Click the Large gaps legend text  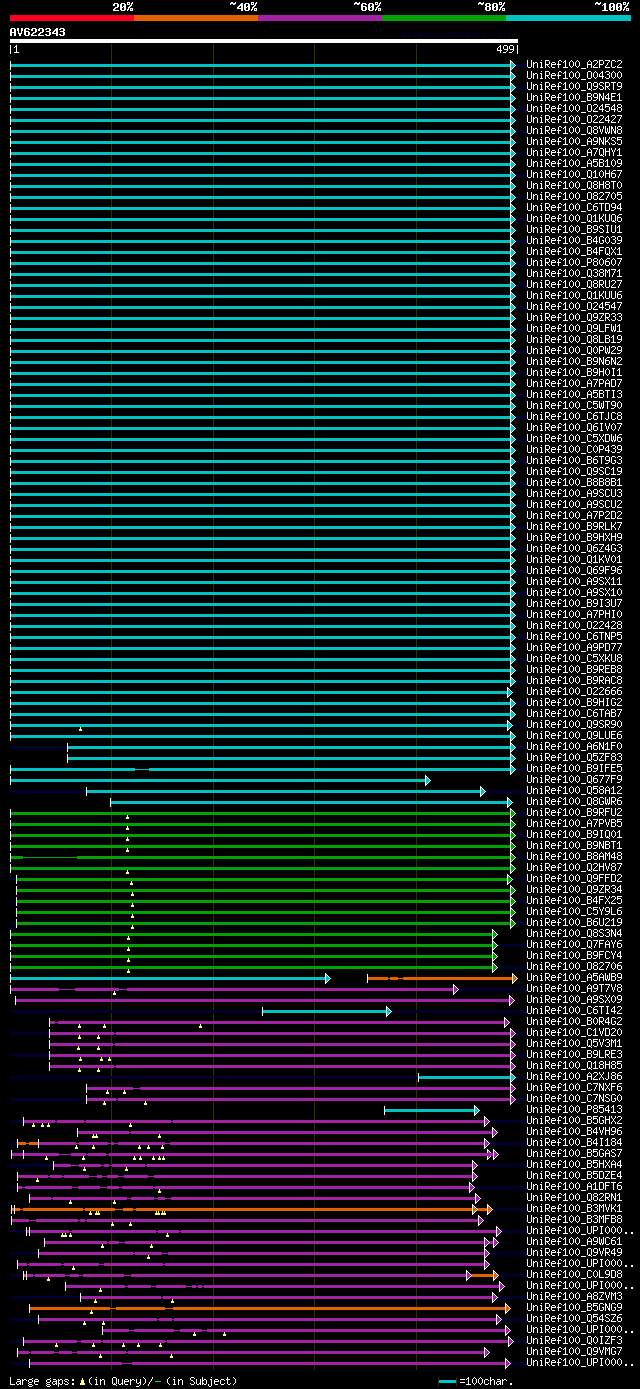pos(124,1381)
